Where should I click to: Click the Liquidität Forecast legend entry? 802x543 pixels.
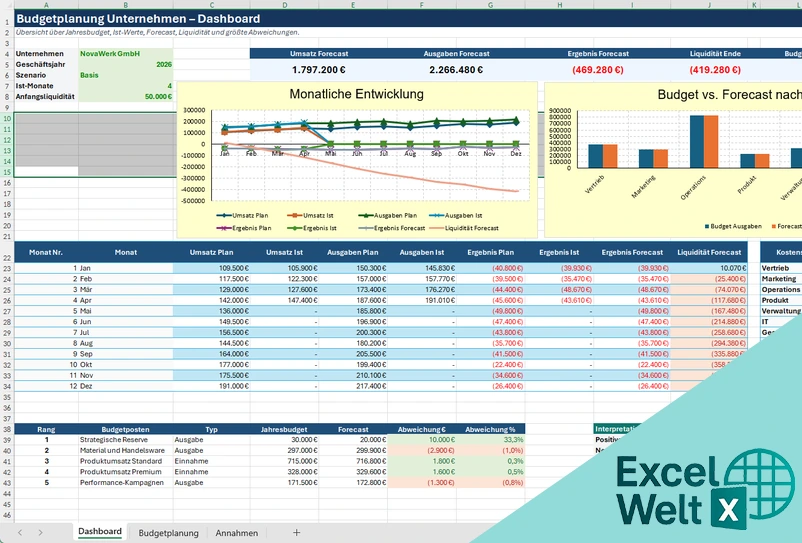point(464,228)
